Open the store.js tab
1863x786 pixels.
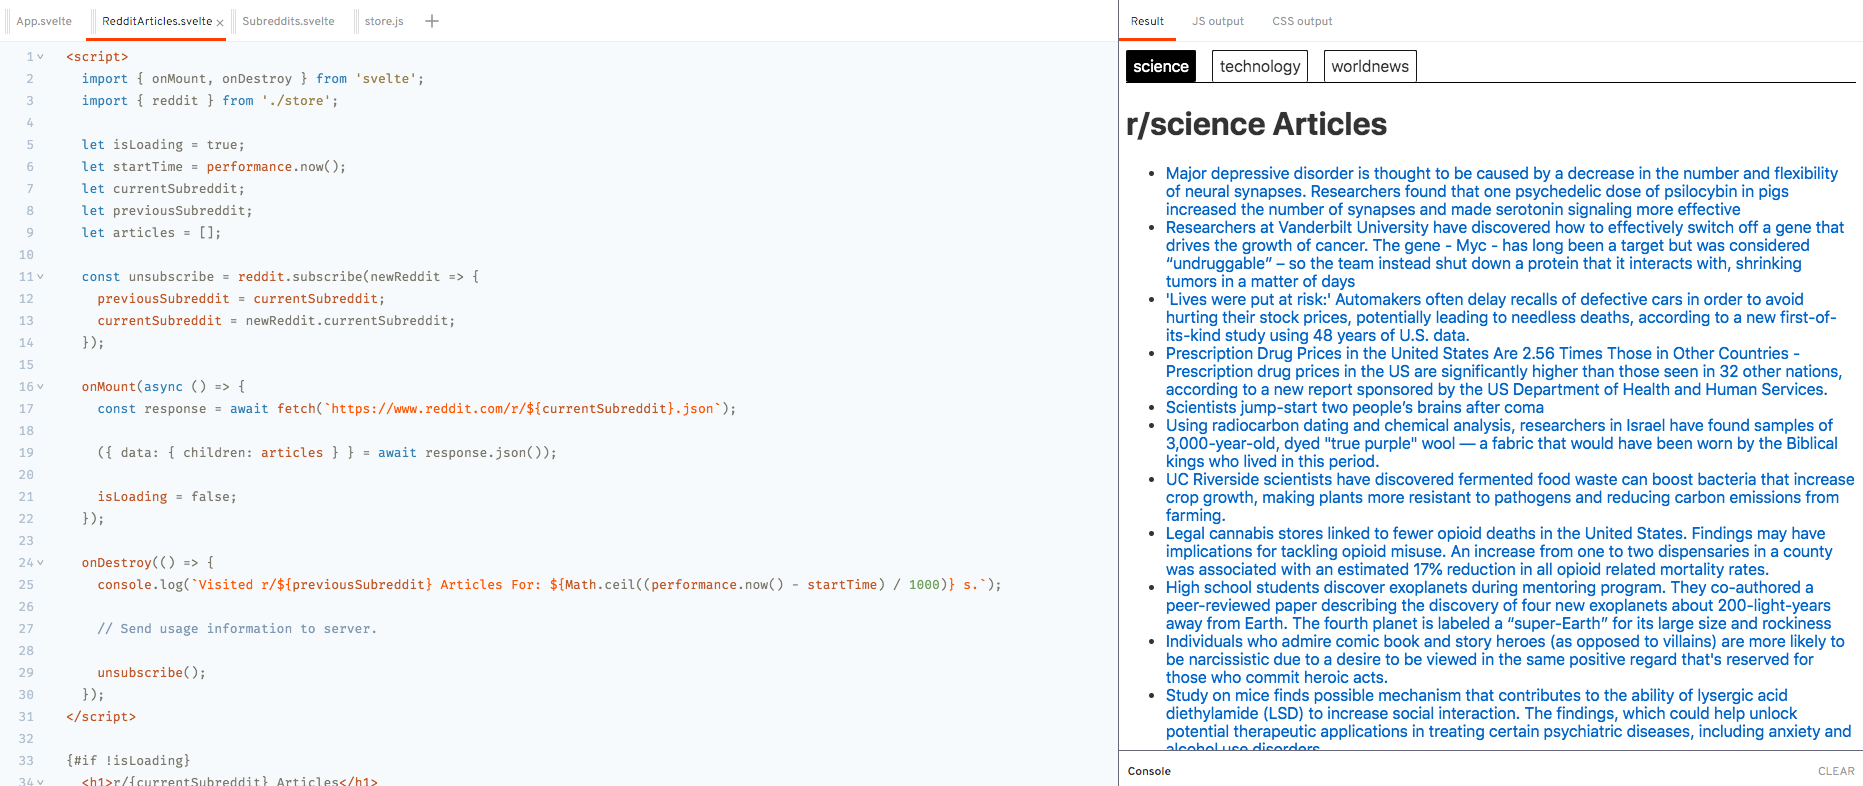tap(384, 21)
